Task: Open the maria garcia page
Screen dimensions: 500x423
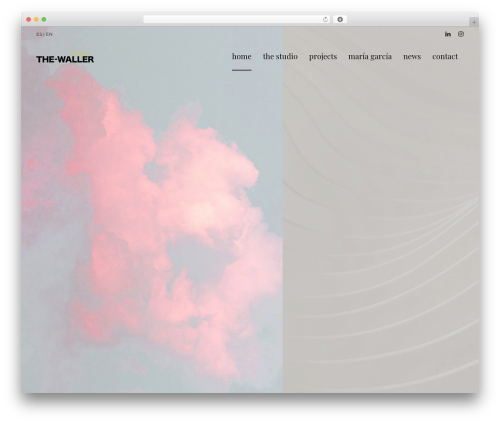Action: point(370,57)
